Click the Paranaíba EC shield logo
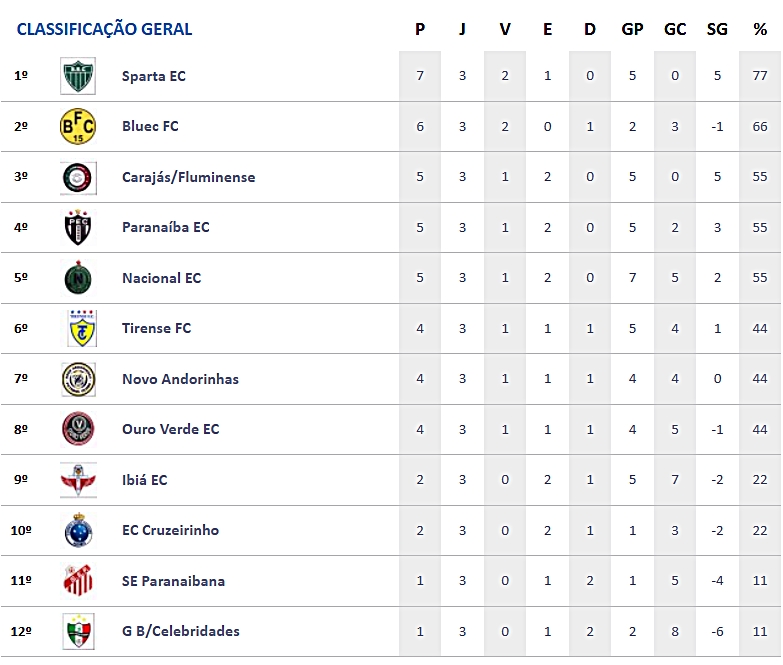The image size is (783, 665). pyautogui.click(x=77, y=227)
